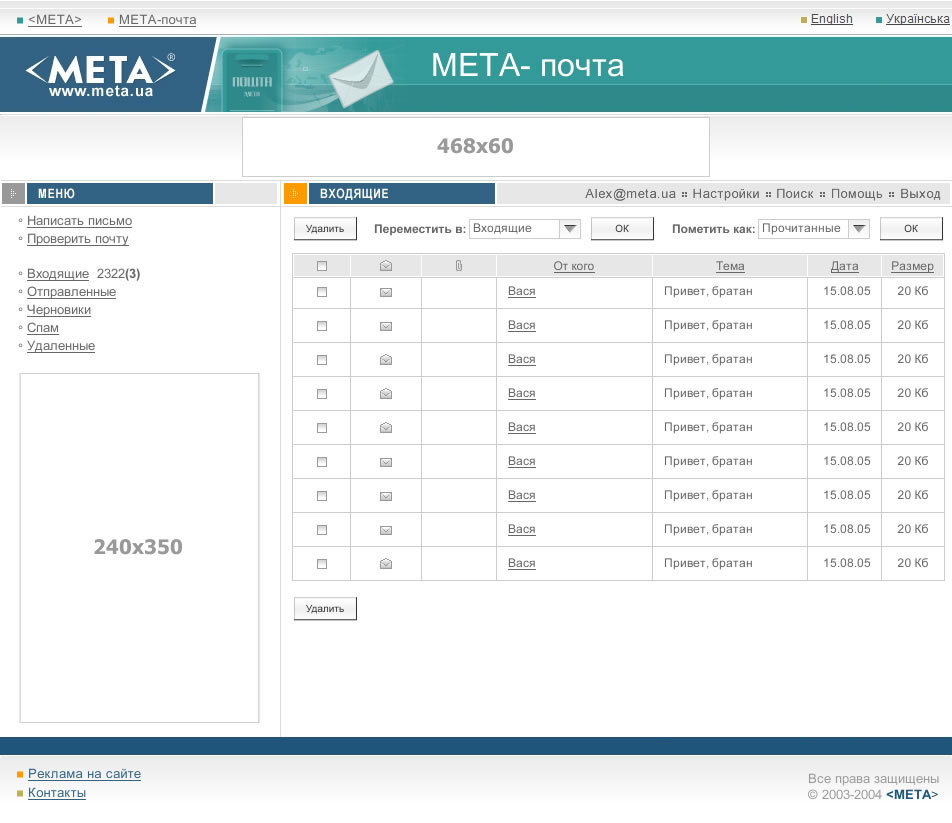Open Поиск in the account bar

(x=794, y=194)
